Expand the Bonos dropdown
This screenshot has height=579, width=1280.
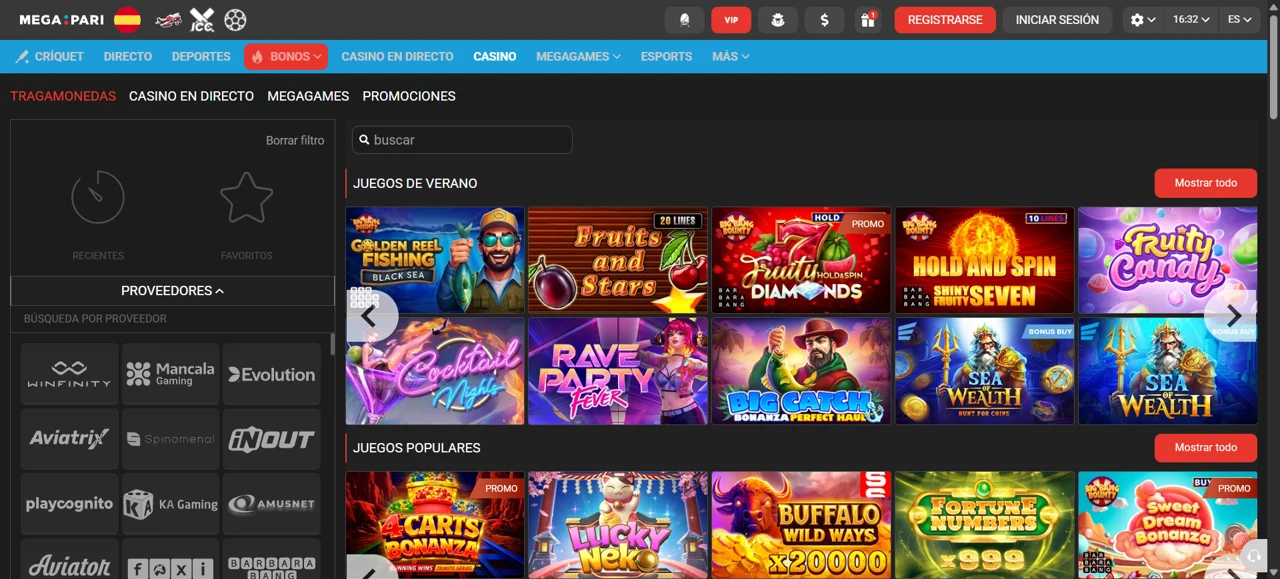pyautogui.click(x=286, y=57)
